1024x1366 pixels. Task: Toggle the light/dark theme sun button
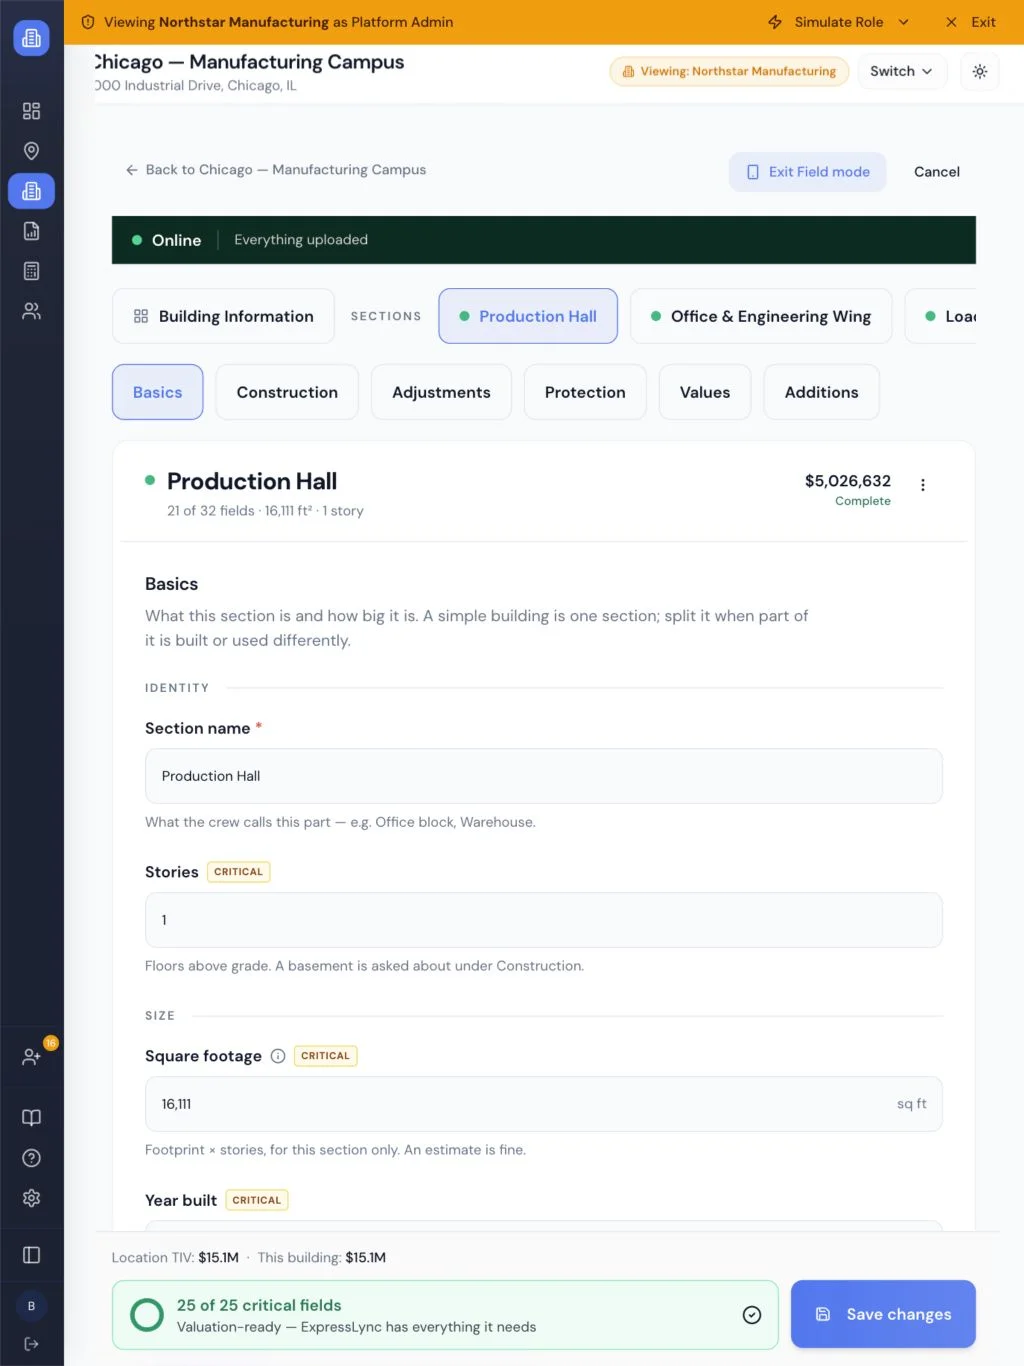[x=979, y=71]
